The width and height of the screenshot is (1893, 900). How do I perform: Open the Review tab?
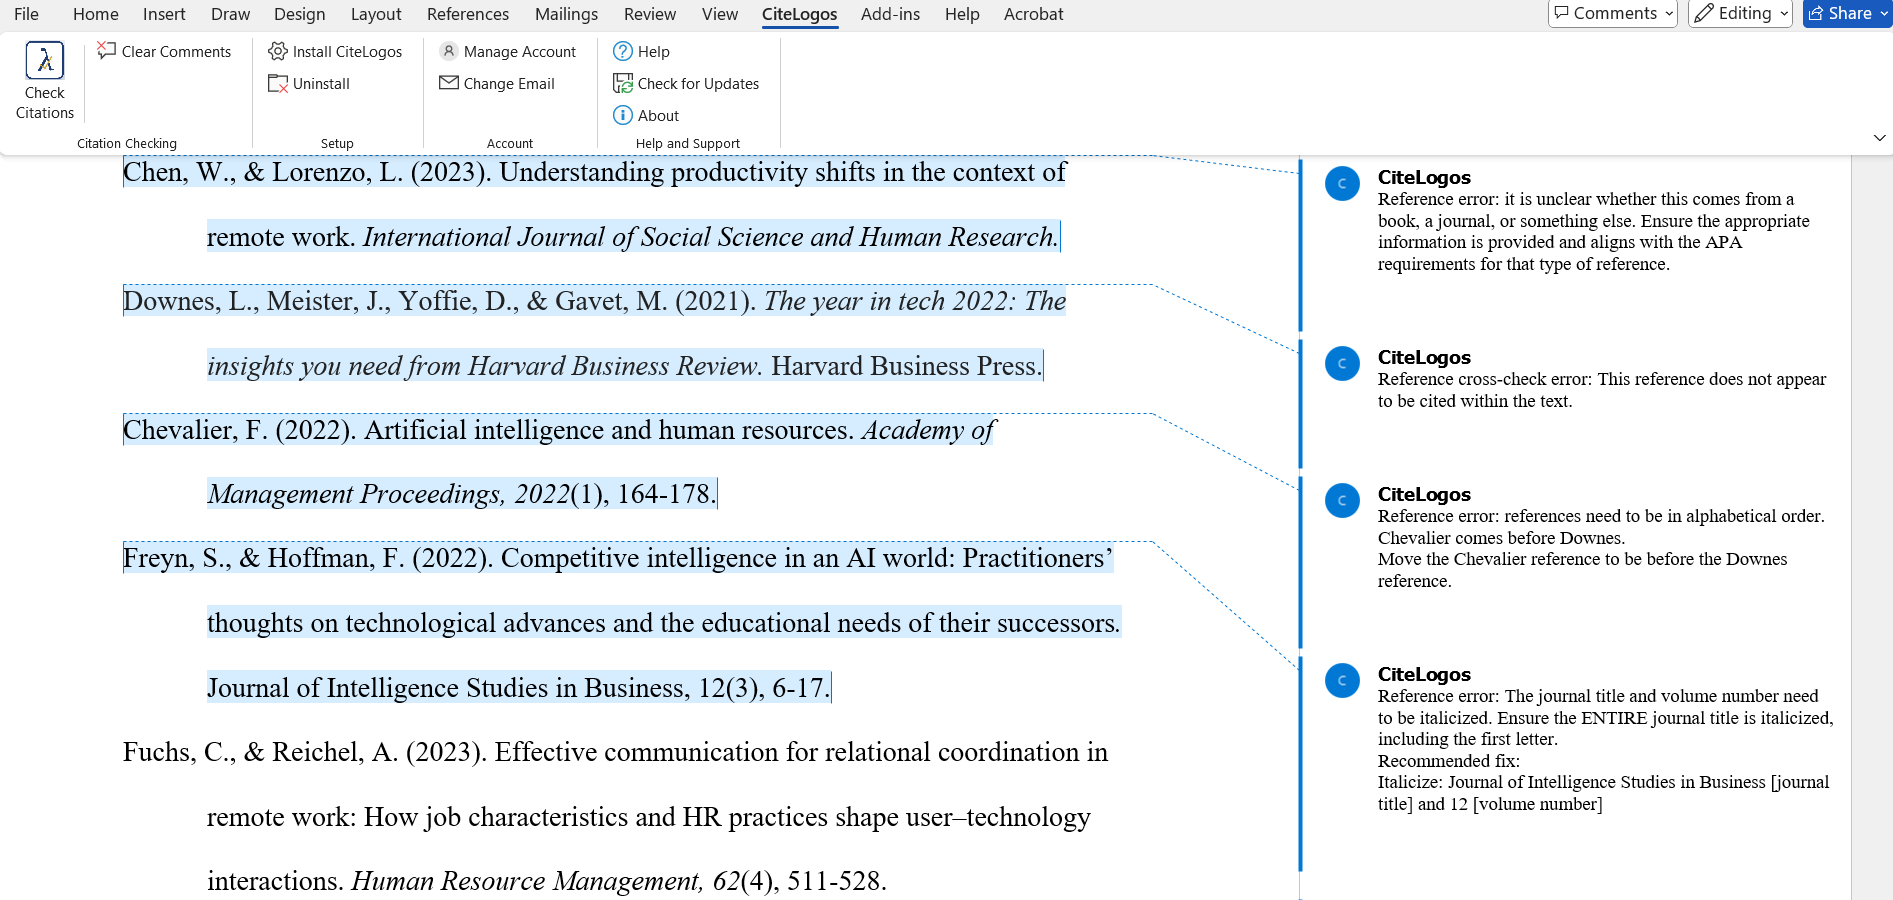click(x=649, y=13)
